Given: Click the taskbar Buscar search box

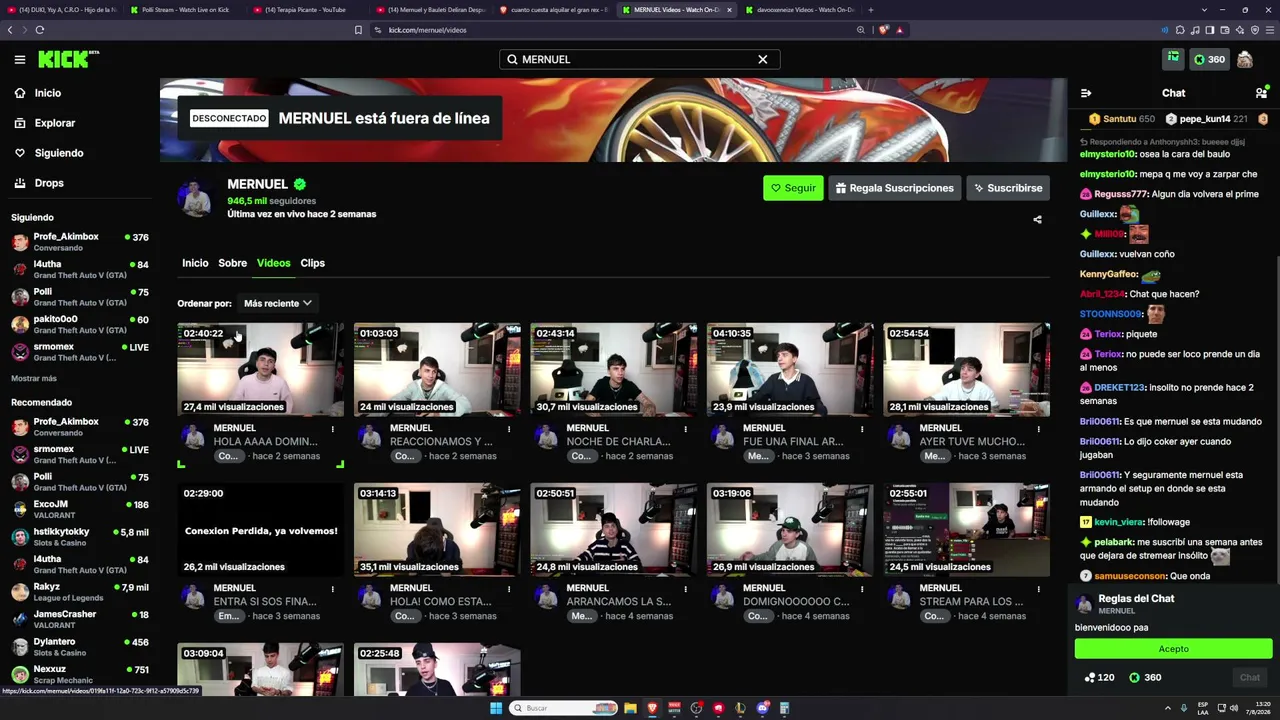Looking at the screenshot, I should (x=563, y=708).
